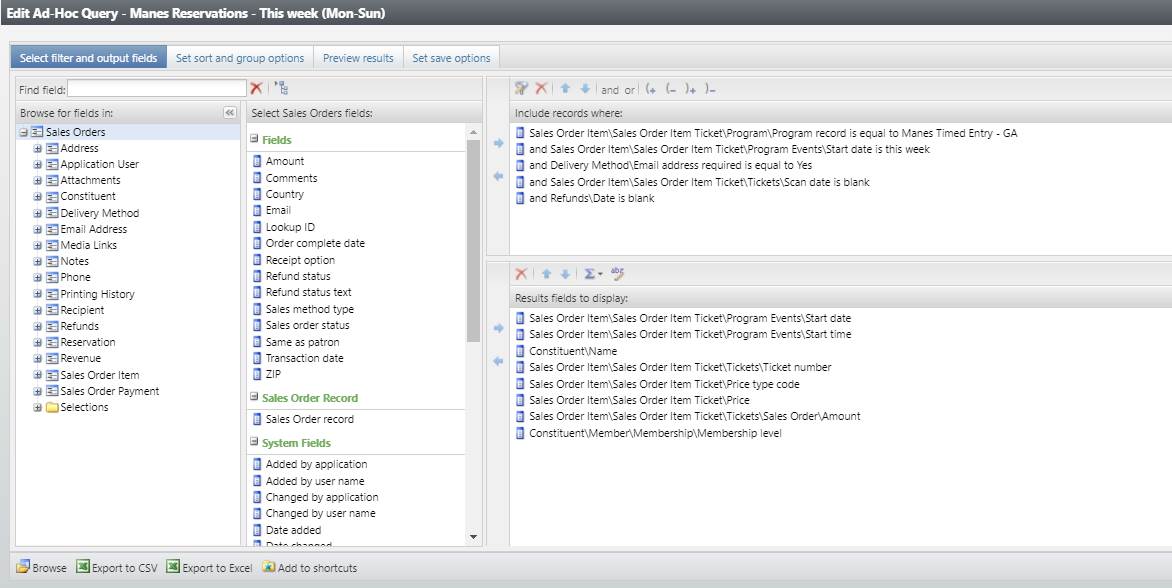Expand the Refunds tree node
The image size is (1172, 588).
pyautogui.click(x=38, y=326)
